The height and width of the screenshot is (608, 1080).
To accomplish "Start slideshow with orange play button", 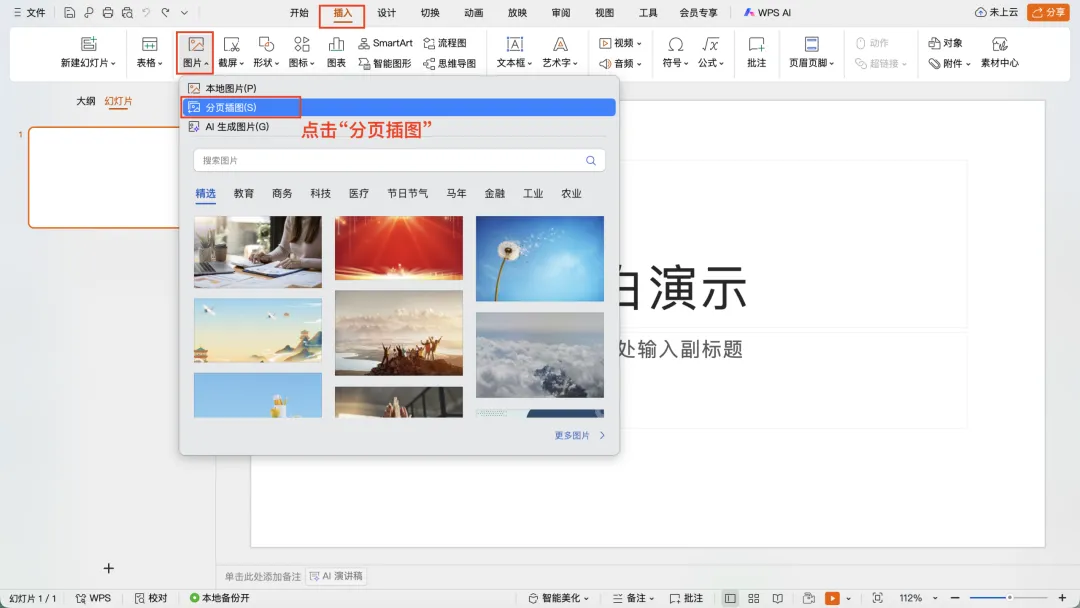I will tap(832, 598).
